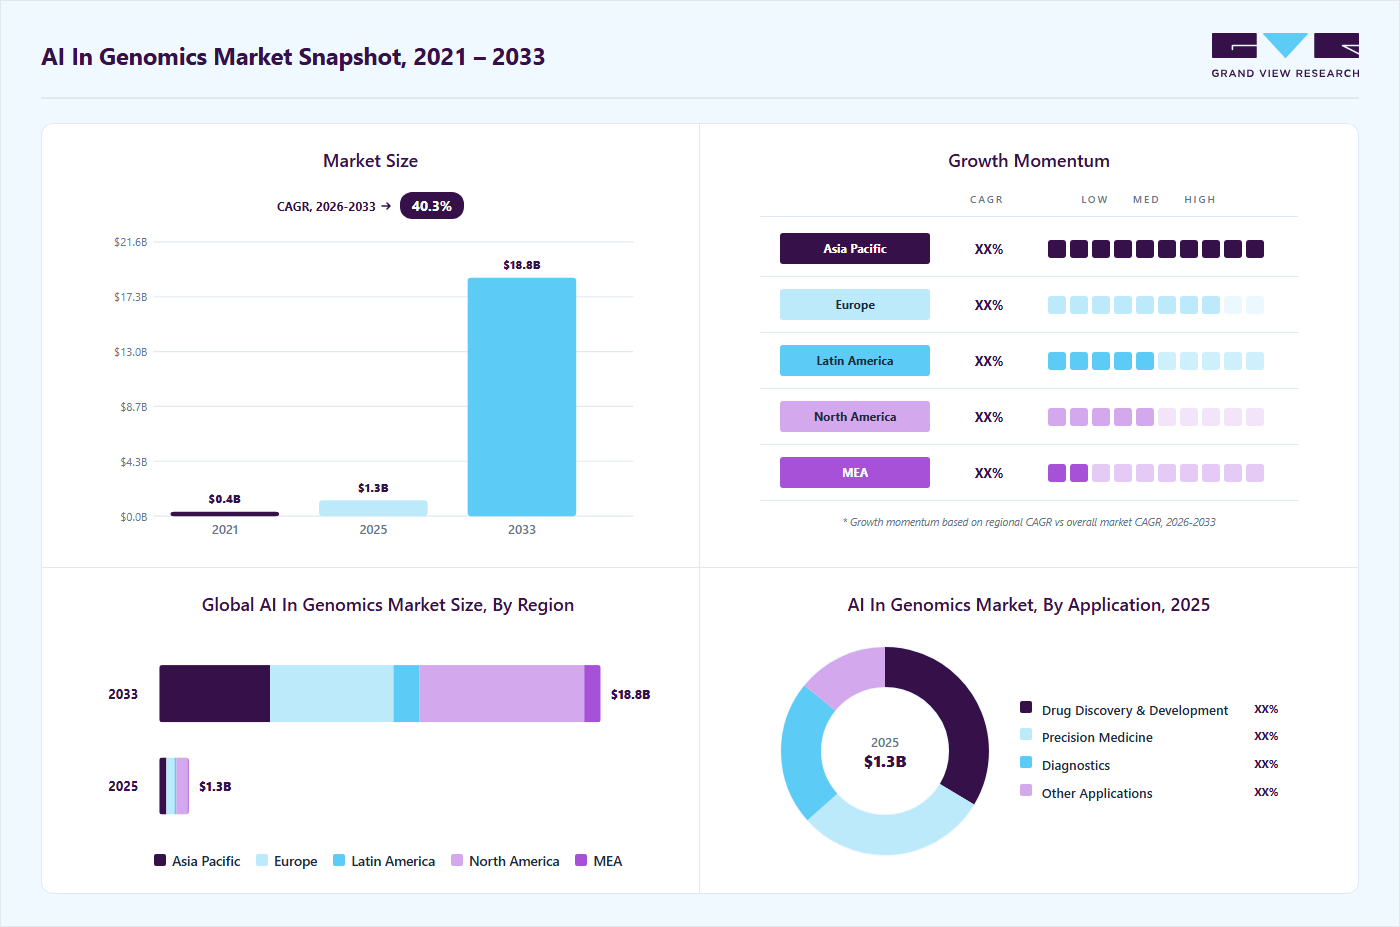Click the MEA label in Growth Momentum

pyautogui.click(x=855, y=473)
